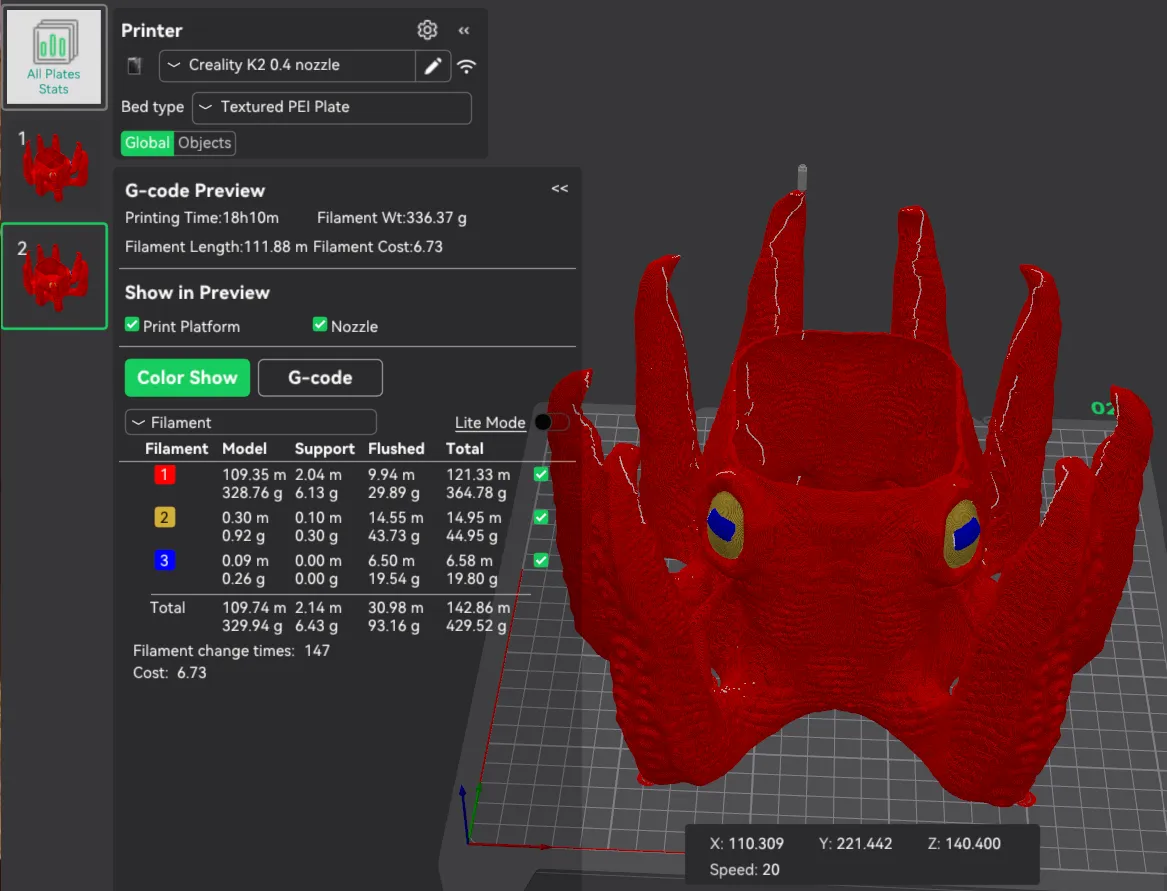Click the X: 110.309 coordinate readout

(746, 843)
